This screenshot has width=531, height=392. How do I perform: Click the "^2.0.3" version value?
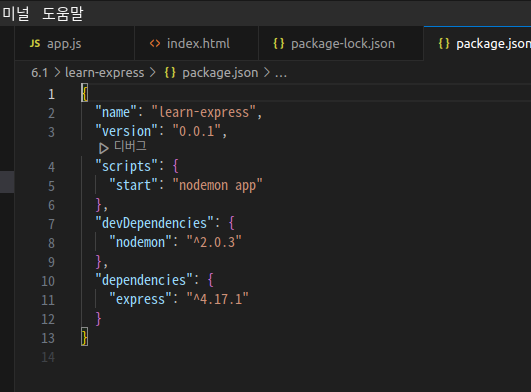click(x=214, y=242)
